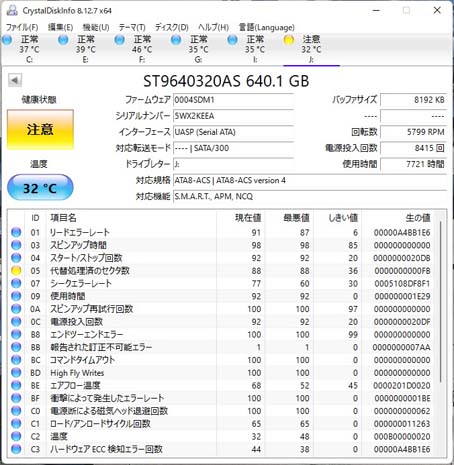Click the drive letter field J:
Viewport: 454px width, 465px height.
pyautogui.click(x=233, y=164)
